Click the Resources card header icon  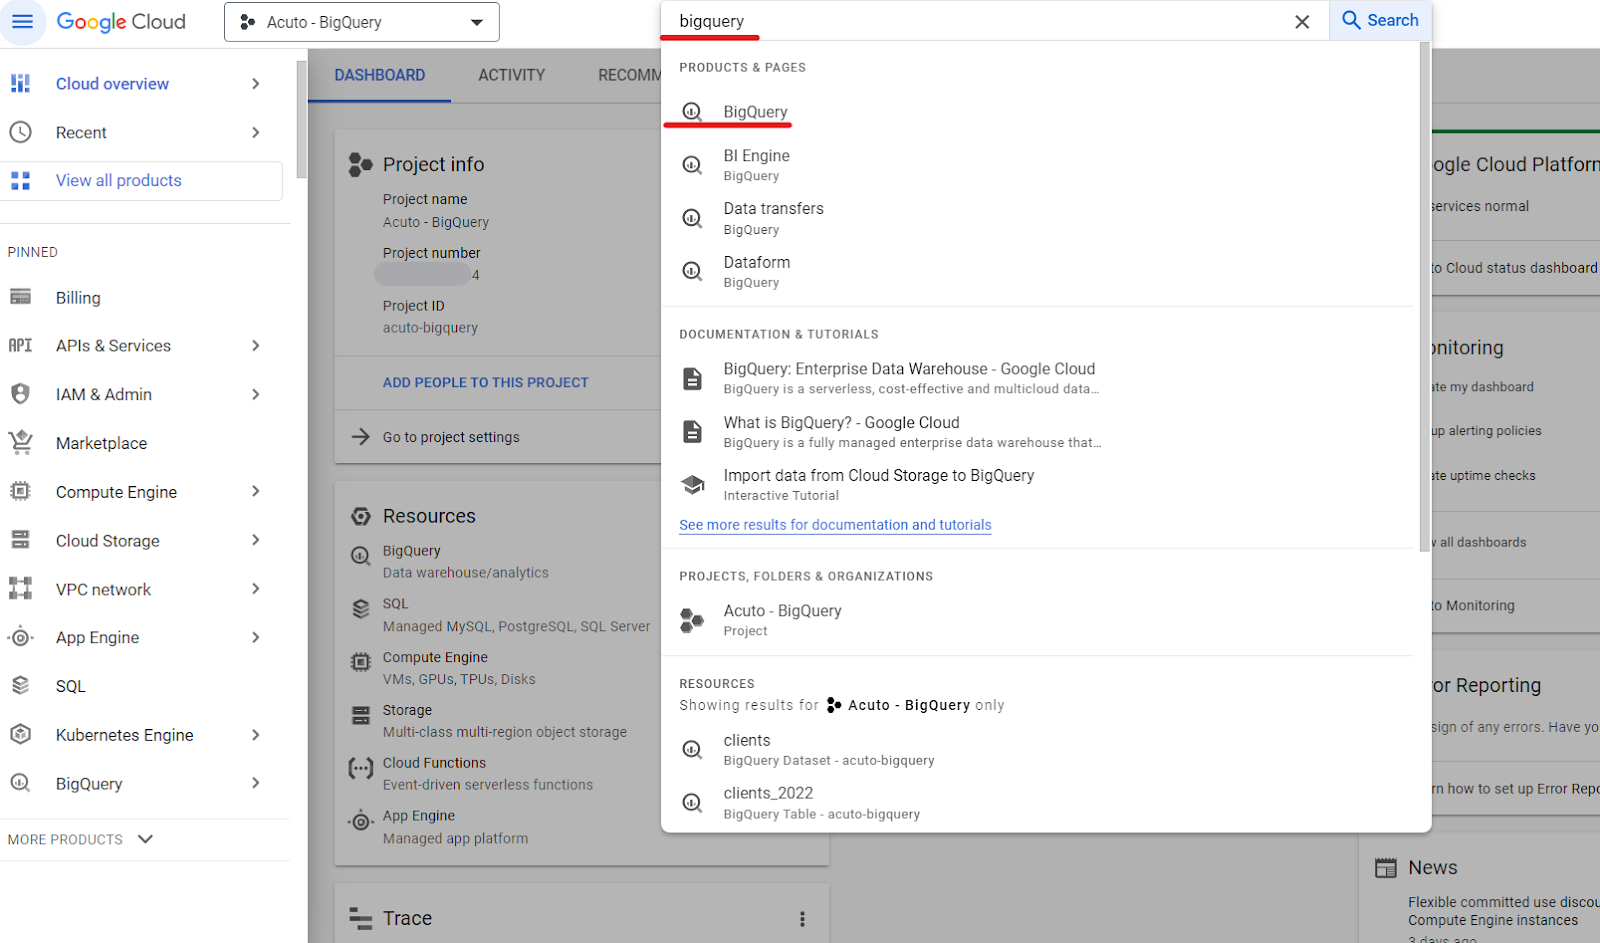click(361, 516)
